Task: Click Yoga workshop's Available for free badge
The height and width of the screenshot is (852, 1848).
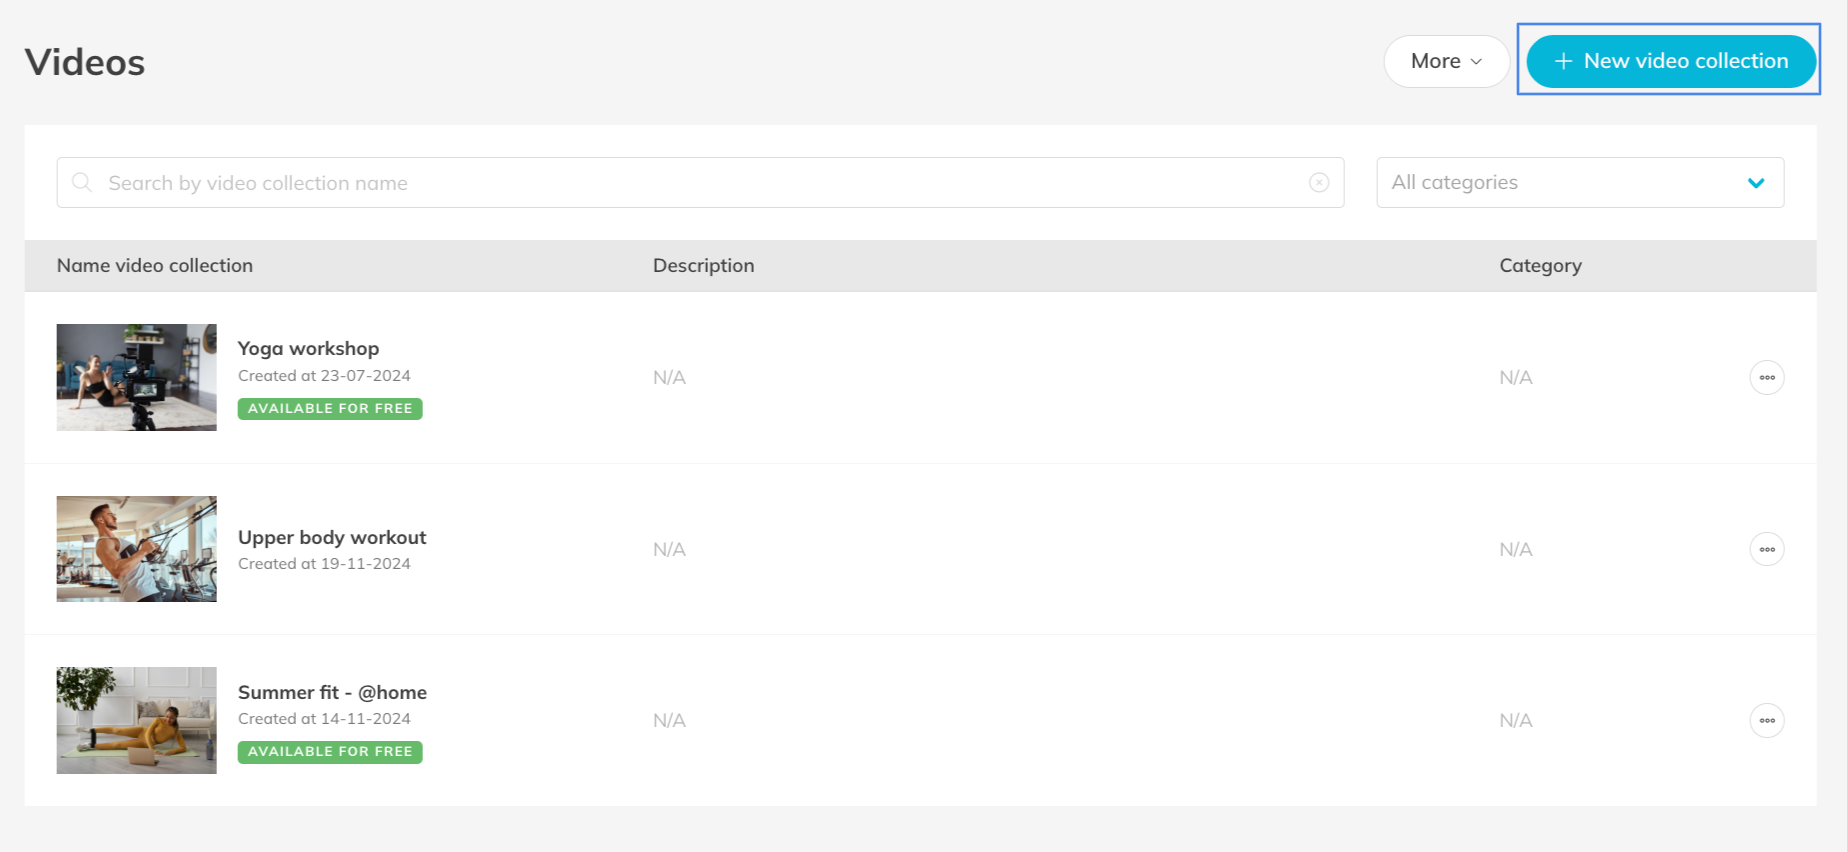Action: (330, 408)
